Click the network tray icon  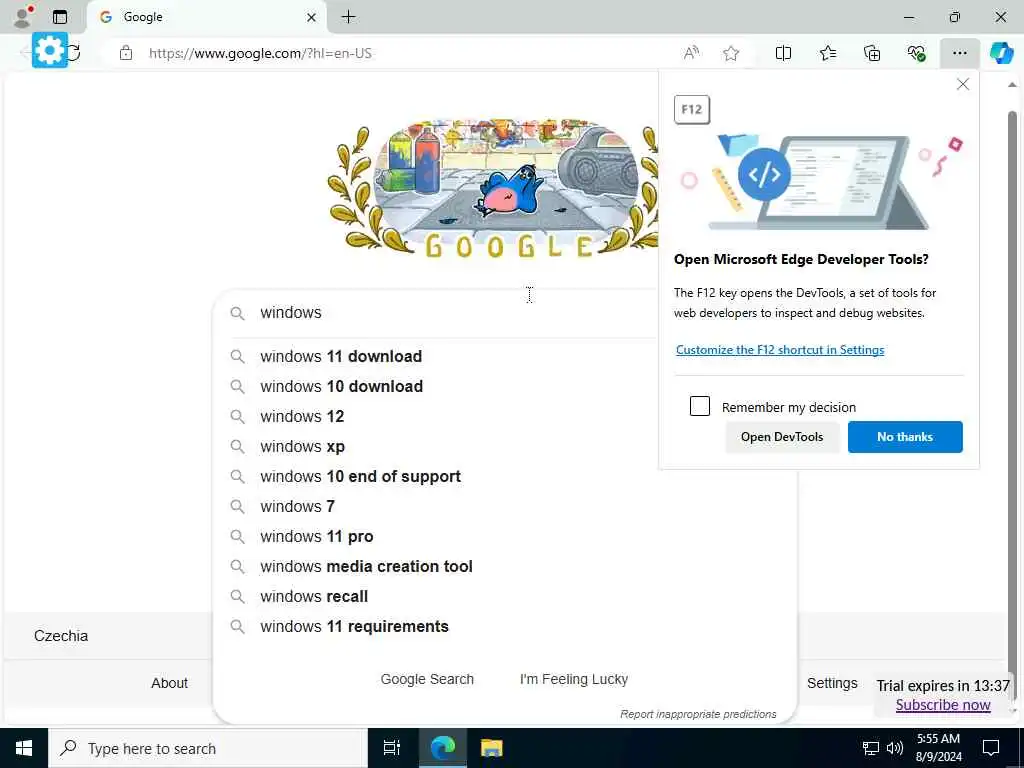(x=871, y=748)
